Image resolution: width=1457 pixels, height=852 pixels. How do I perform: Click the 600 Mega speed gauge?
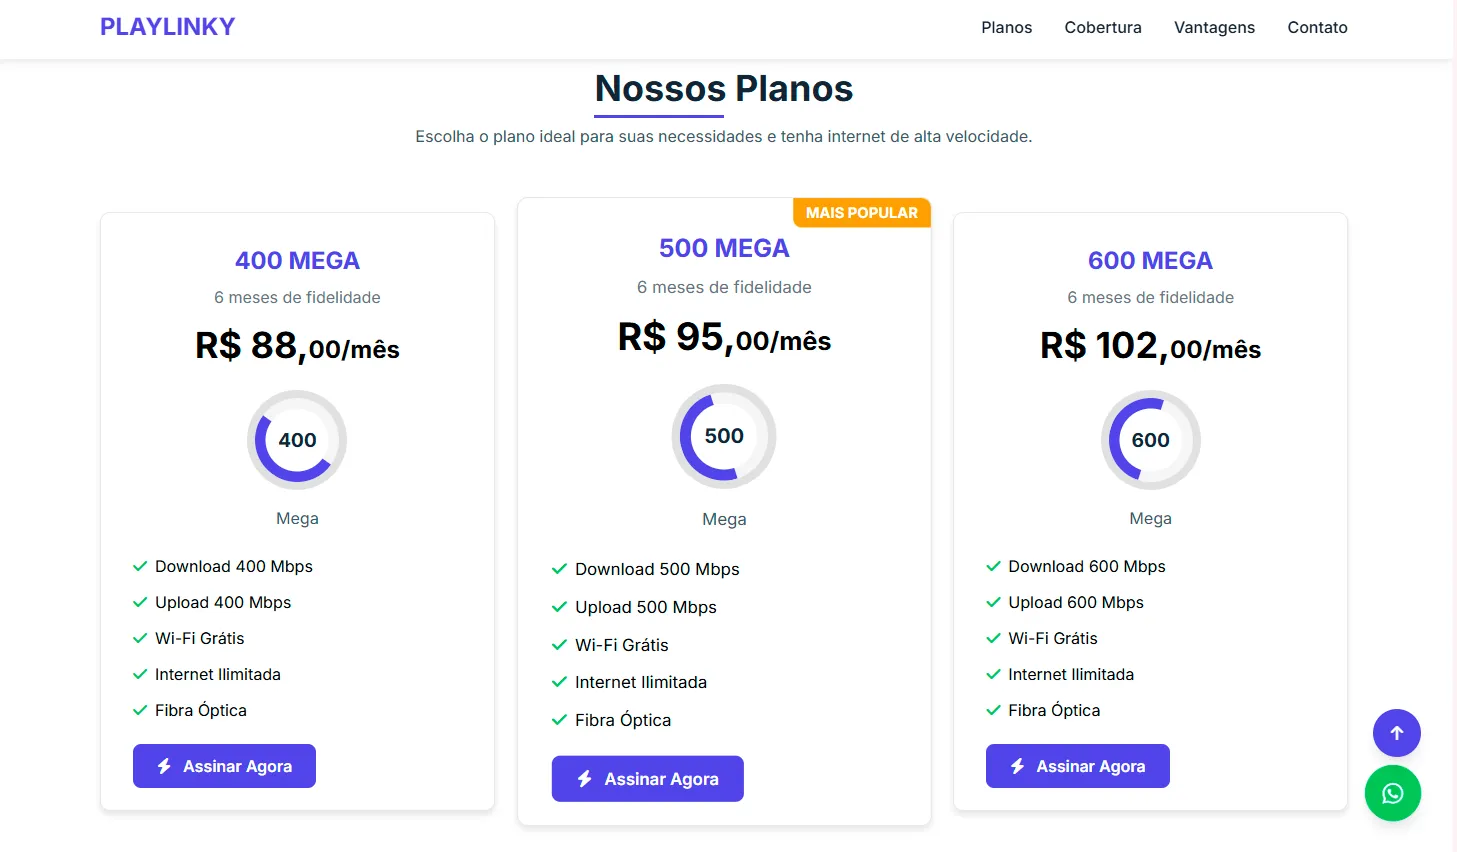(x=1150, y=440)
